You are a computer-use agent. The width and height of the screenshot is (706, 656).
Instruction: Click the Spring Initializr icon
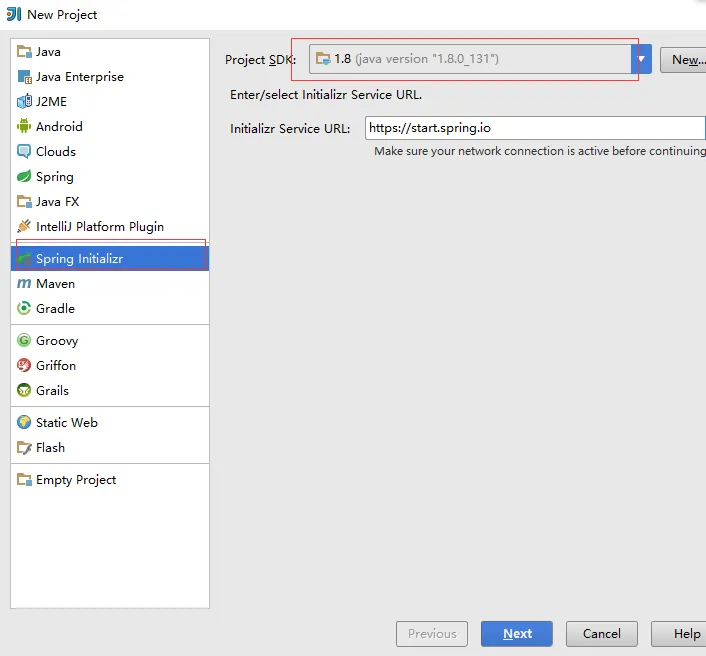(x=24, y=259)
